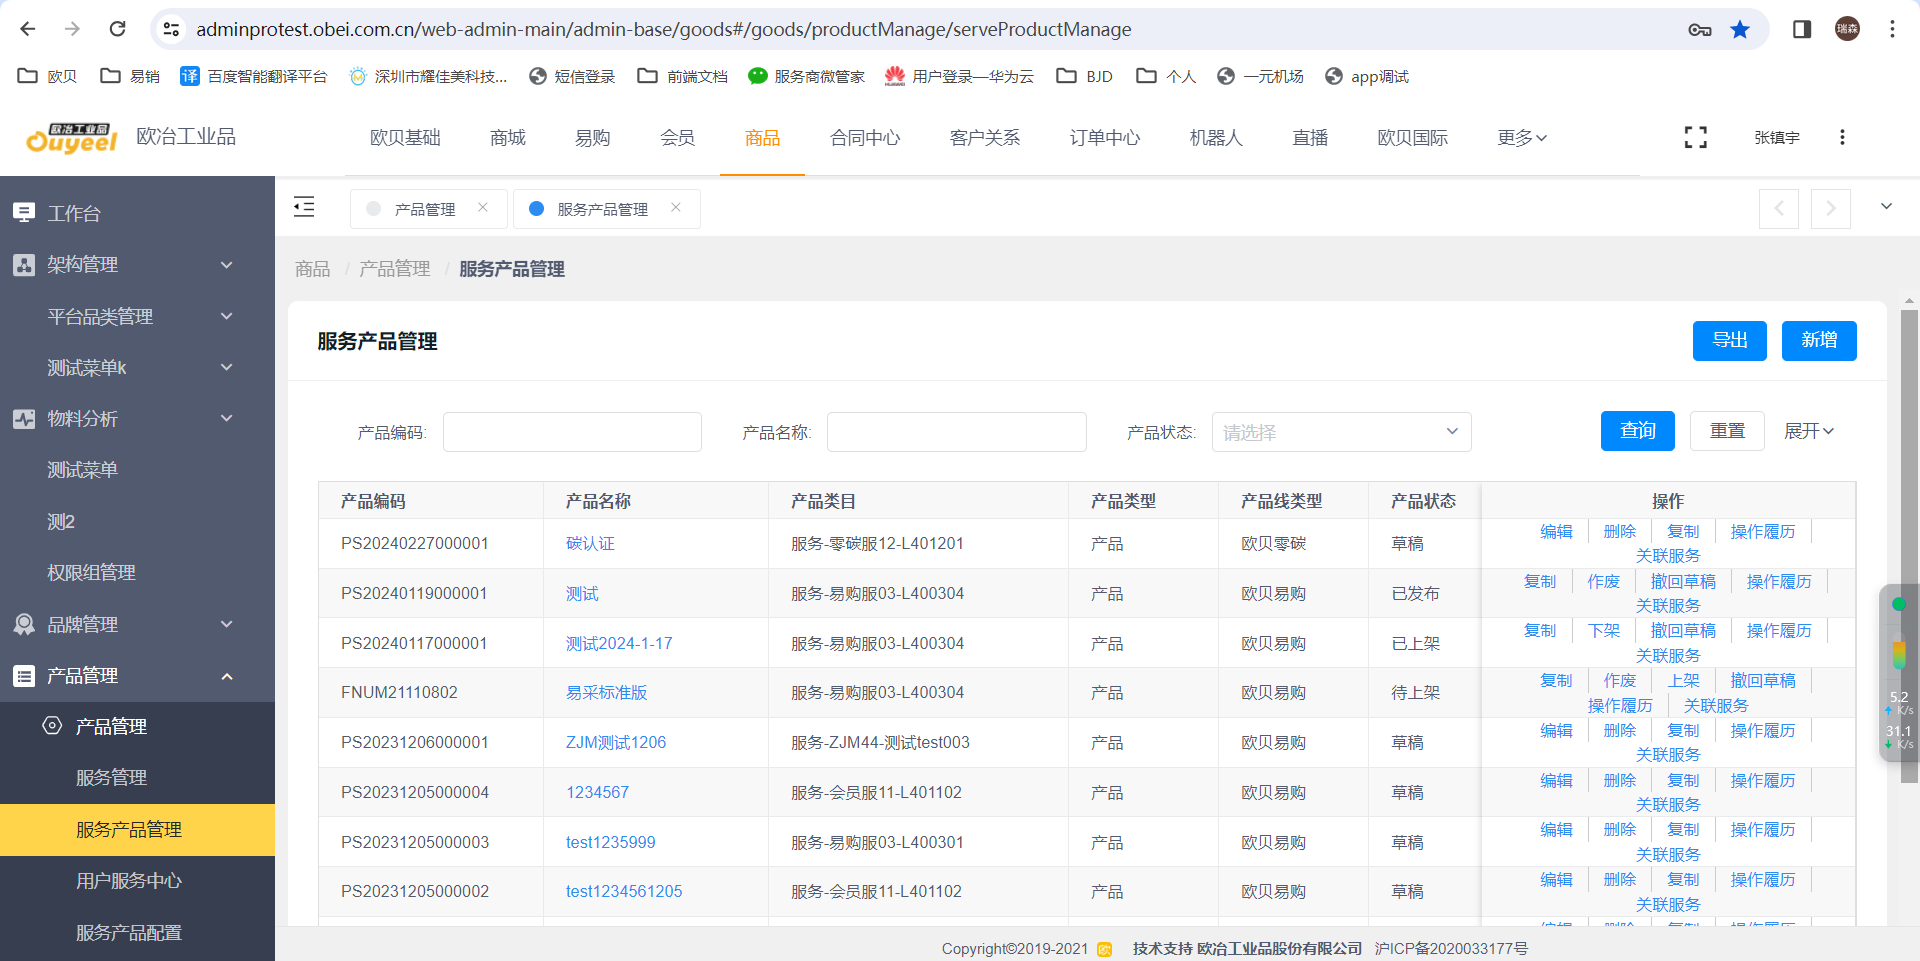The height and width of the screenshot is (961, 1920).
Task: Click the 查询 button
Action: pos(1638,431)
